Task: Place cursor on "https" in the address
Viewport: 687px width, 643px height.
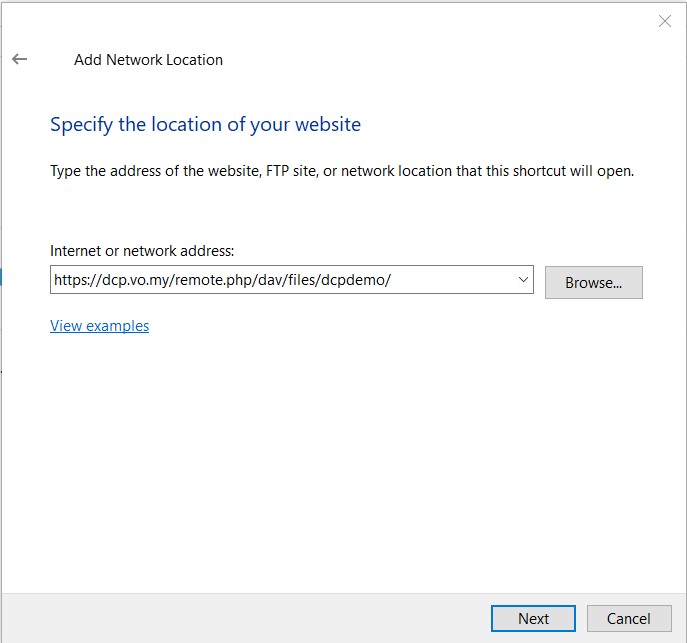Action: coord(70,280)
